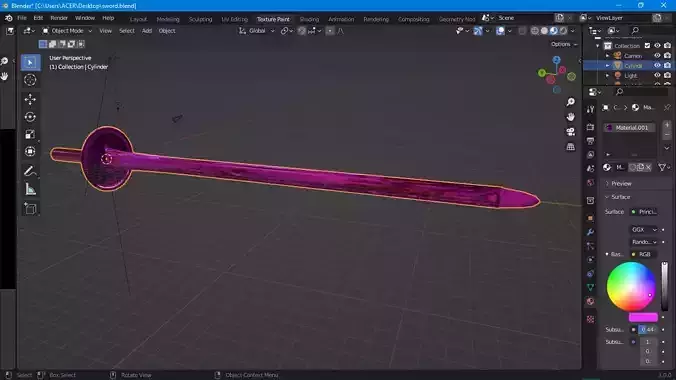Image resolution: width=676 pixels, height=380 pixels.
Task: Open the File menu
Action: [x=22, y=18]
